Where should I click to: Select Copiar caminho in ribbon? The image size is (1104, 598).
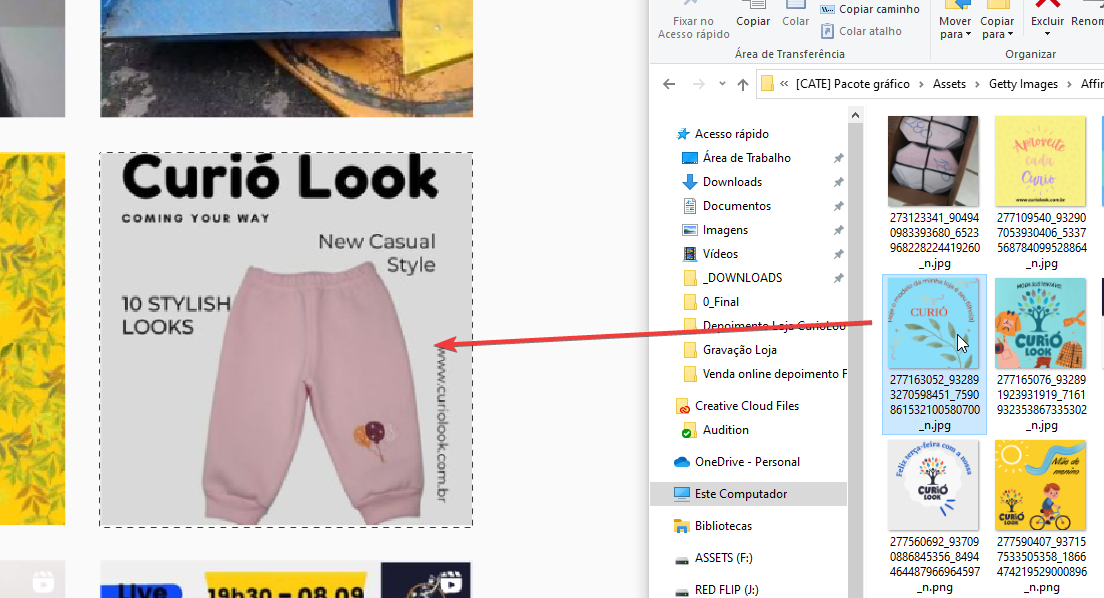coord(870,9)
